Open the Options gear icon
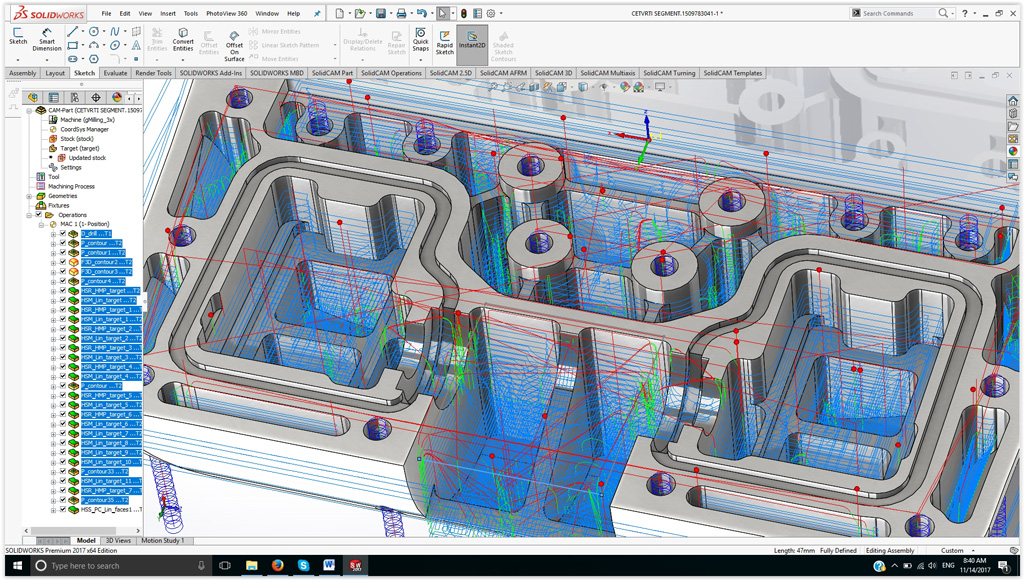The height and width of the screenshot is (580, 1024). pyautogui.click(x=491, y=13)
